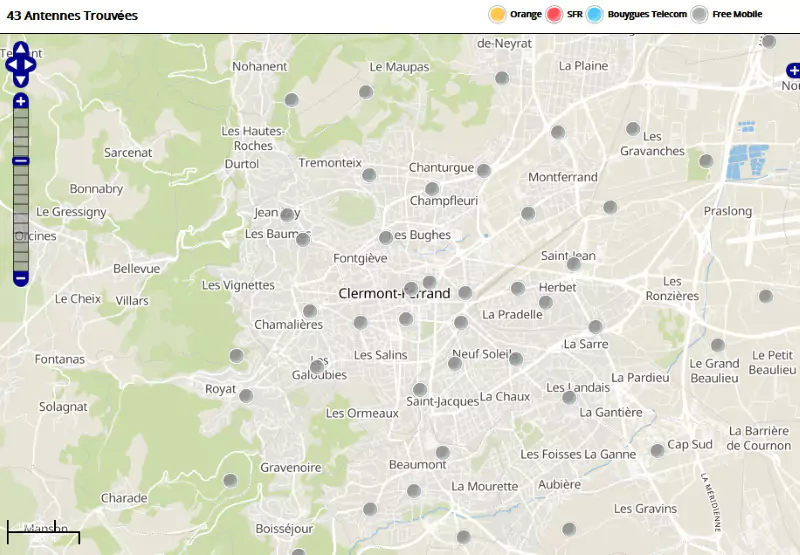Pan the map down with the arrow
800x555 pixels.
click(21, 80)
